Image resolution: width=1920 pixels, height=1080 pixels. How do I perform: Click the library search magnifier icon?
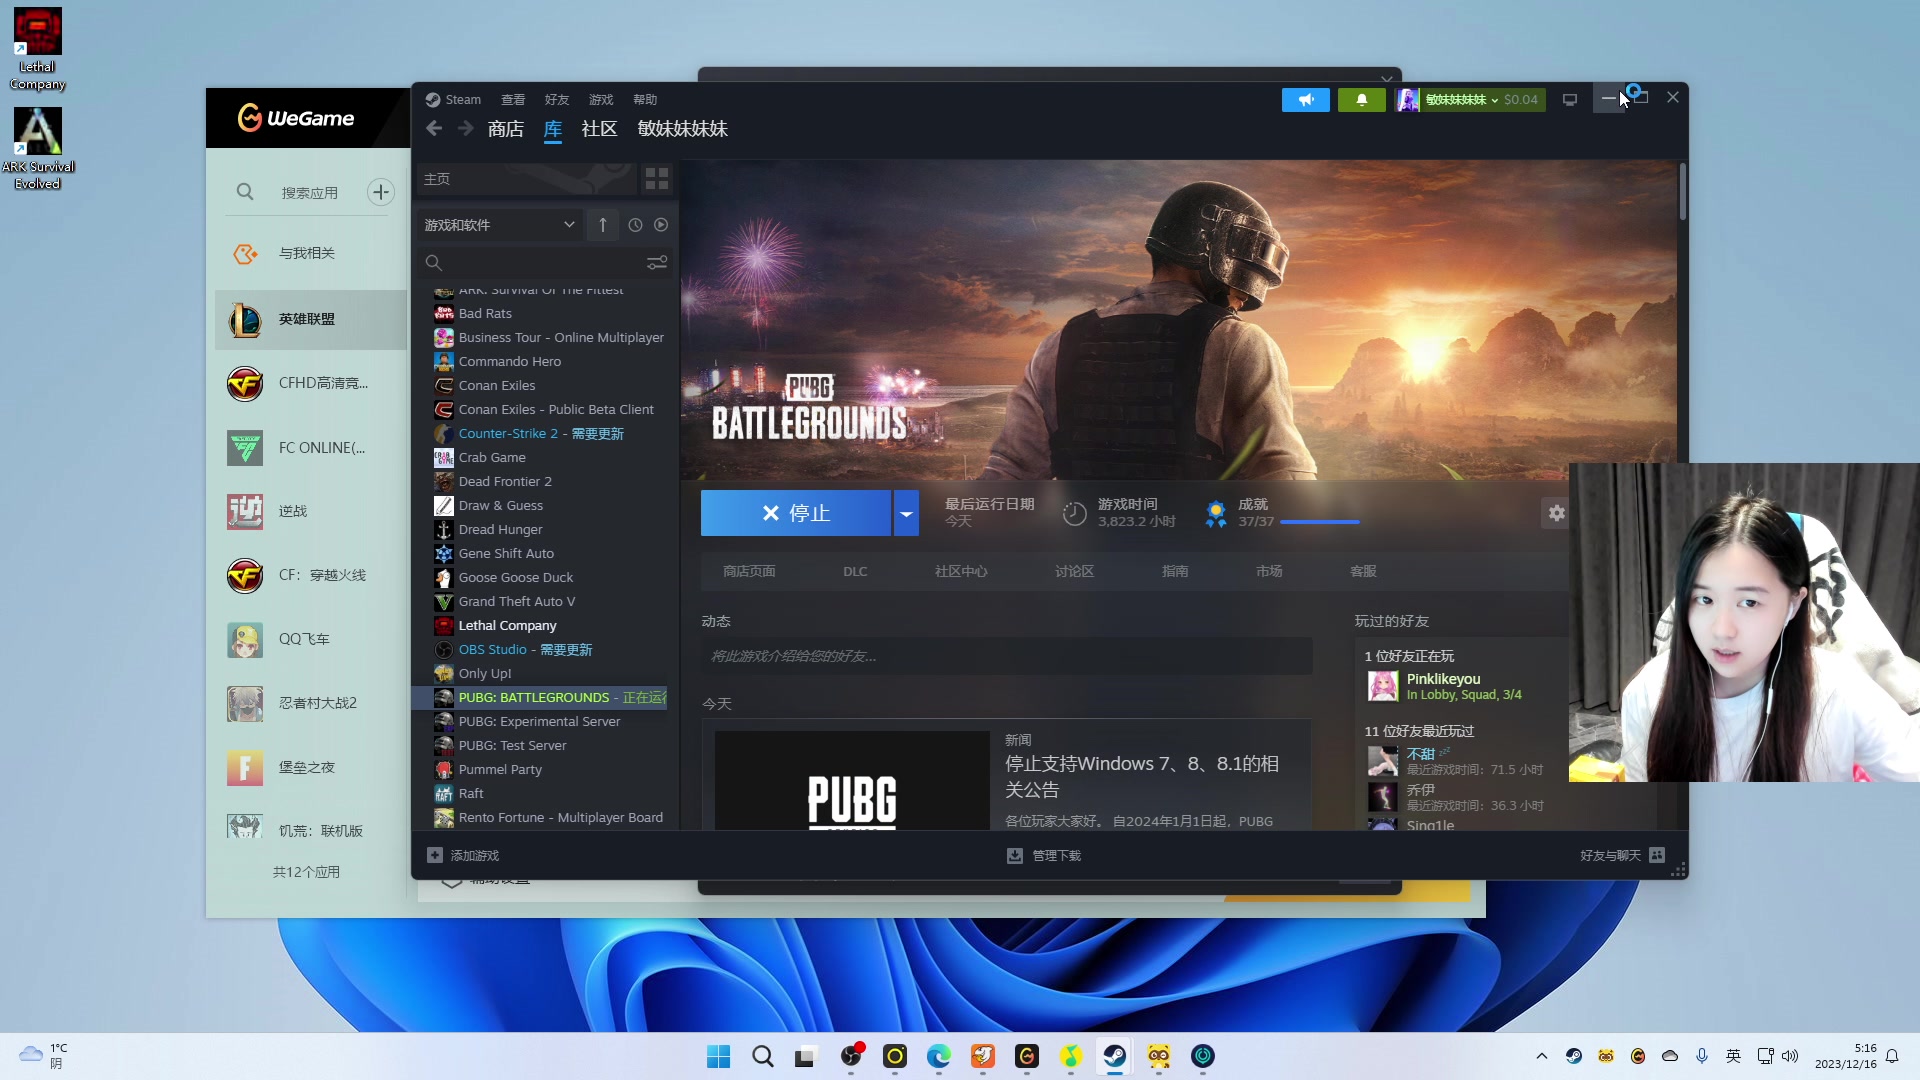click(434, 263)
